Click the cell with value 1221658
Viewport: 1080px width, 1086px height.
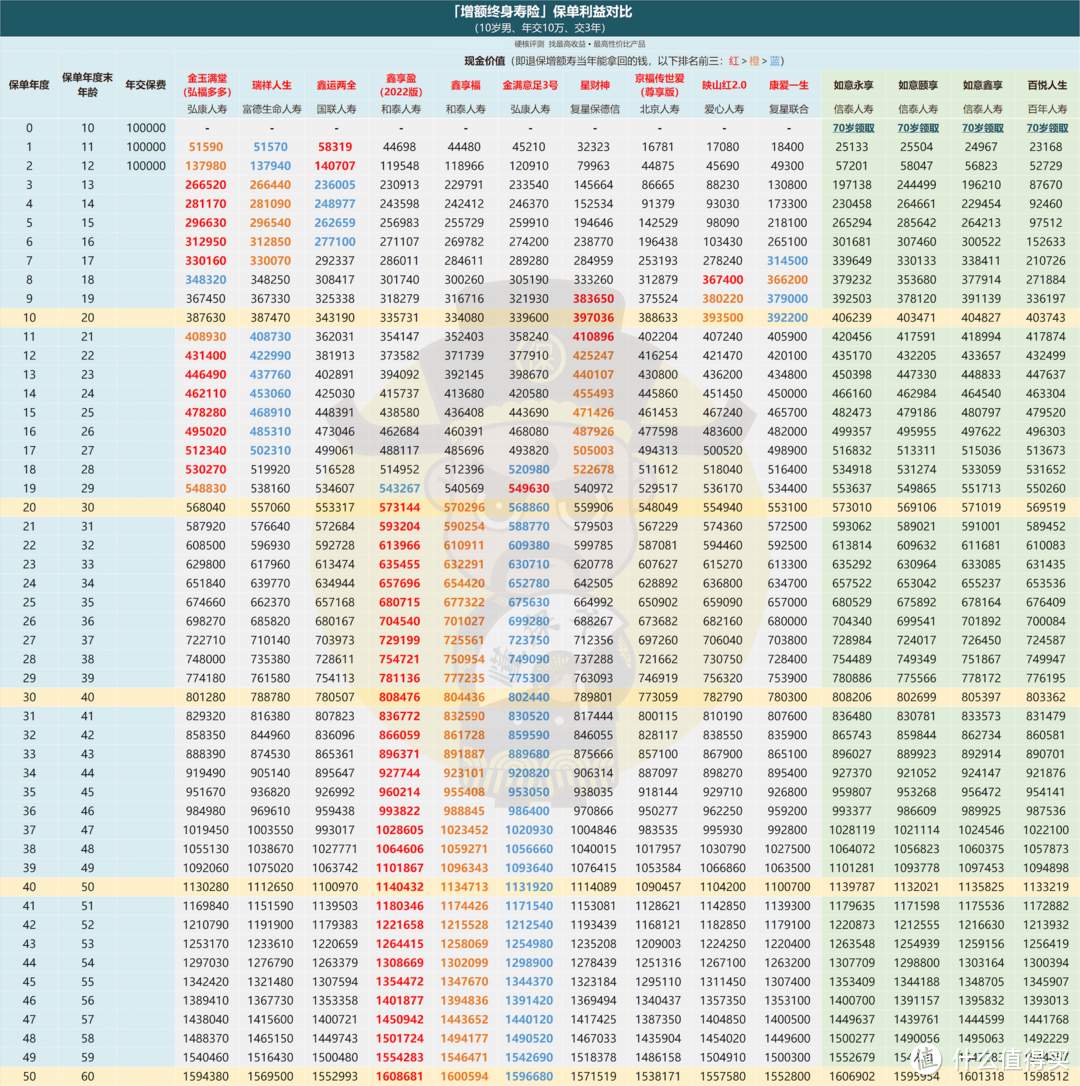pyautogui.click(x=400, y=925)
